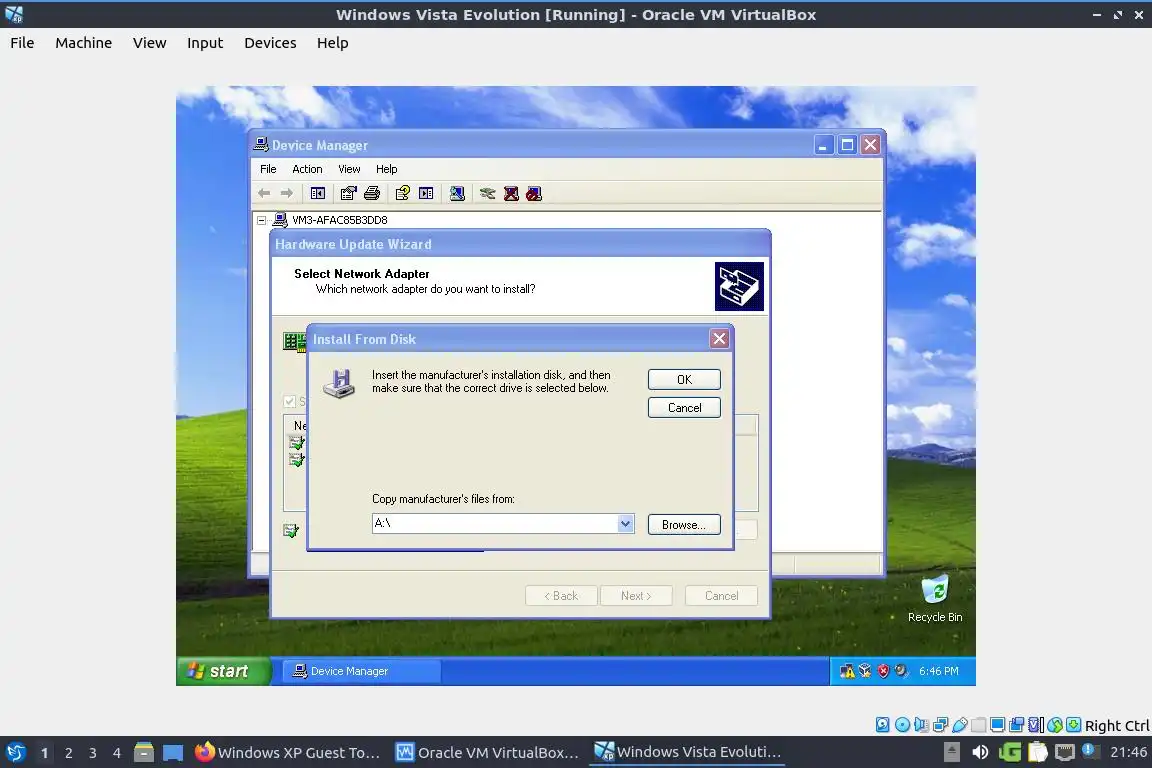1152x768 pixels.
Task: Click host eject removable media tray icon
Action: coord(951,752)
